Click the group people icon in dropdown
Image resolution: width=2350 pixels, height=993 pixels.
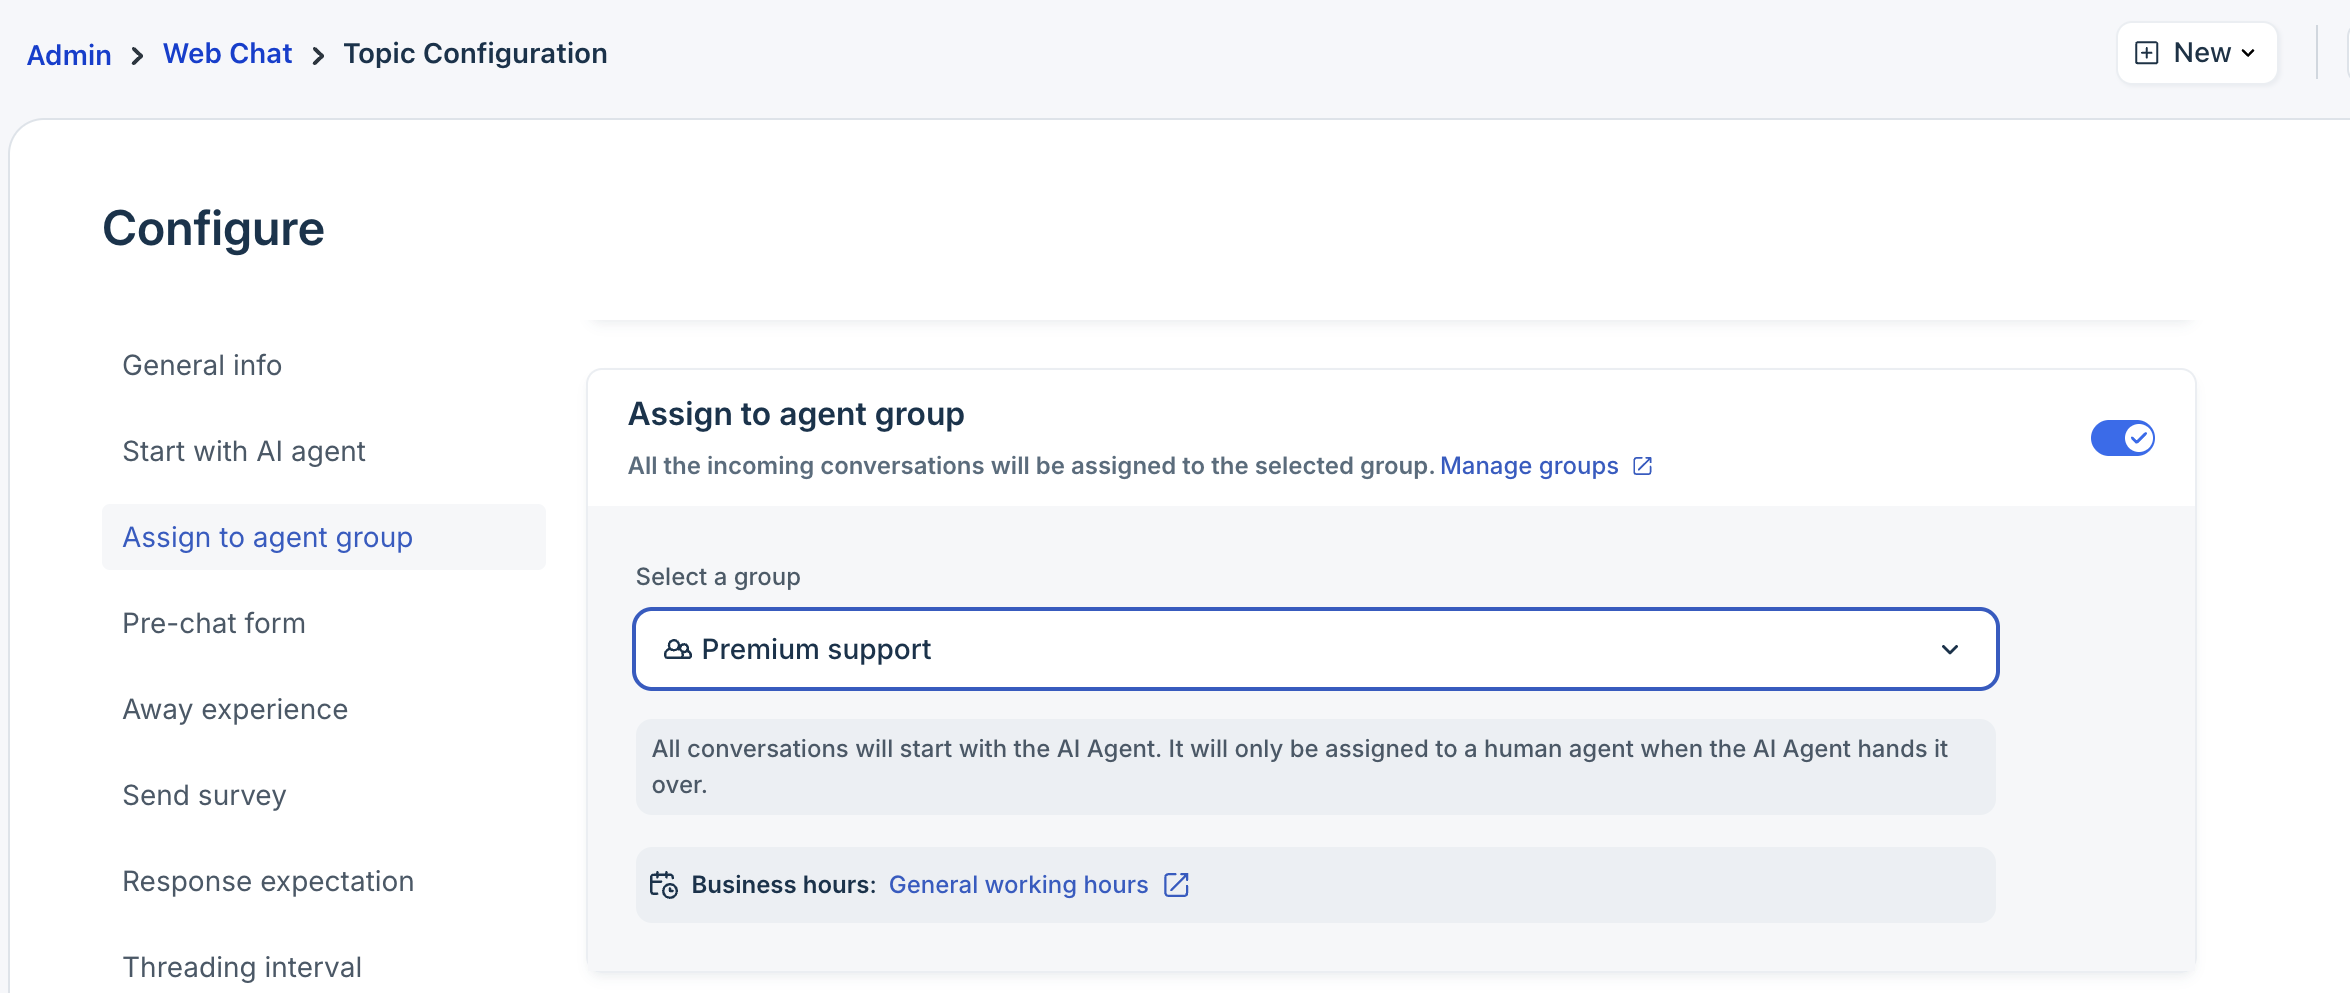pos(677,650)
